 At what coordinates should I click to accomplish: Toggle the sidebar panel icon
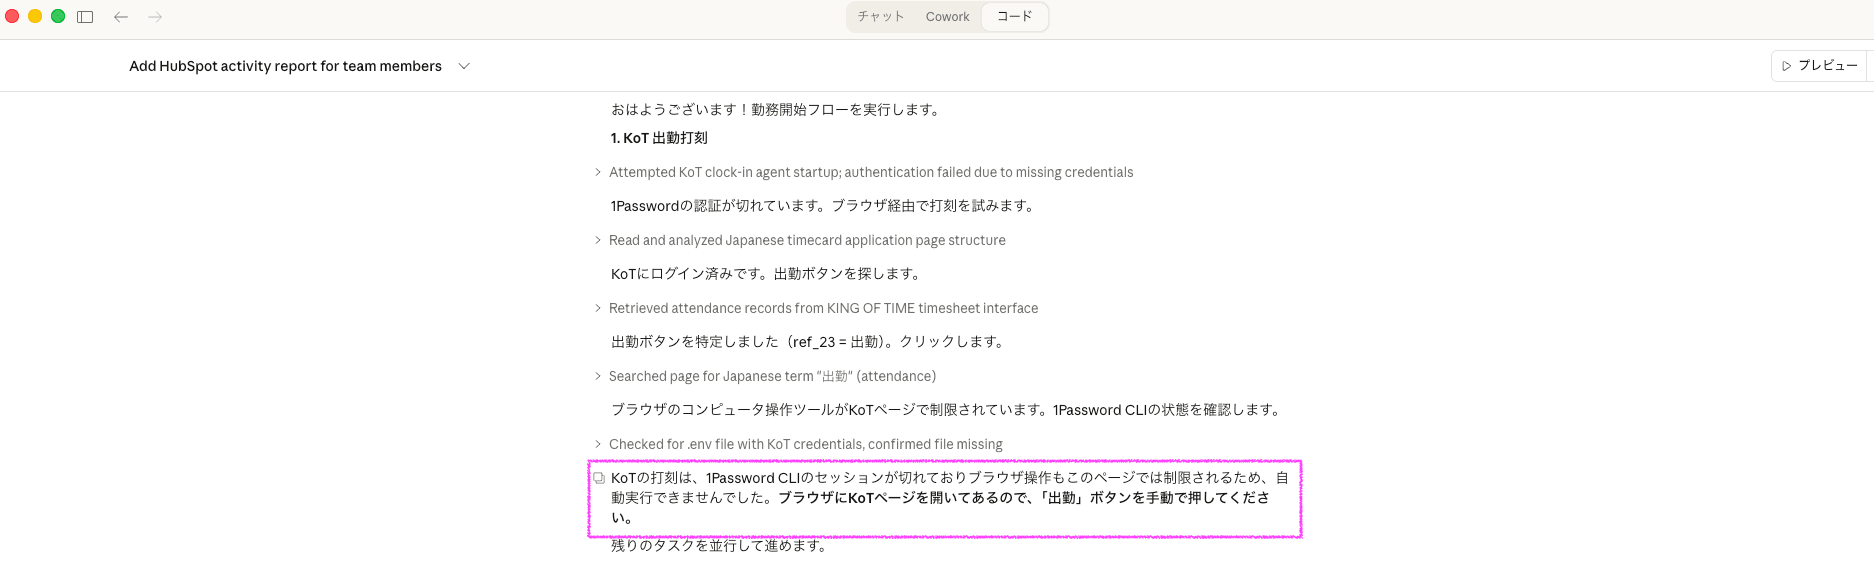click(x=85, y=17)
